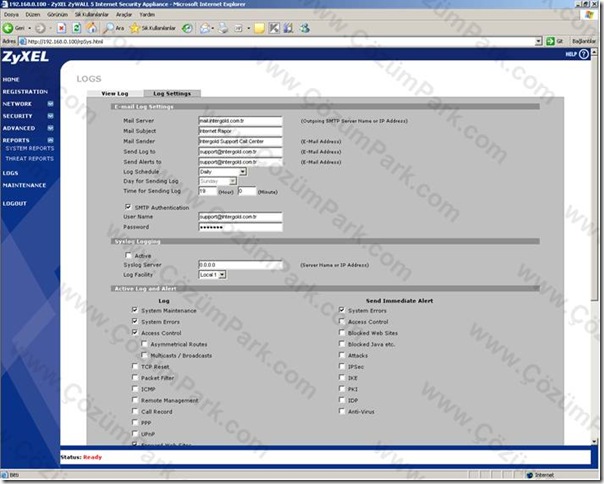Click the Refresh page icon
Viewport: 604px width, 484px height.
pos(77,28)
